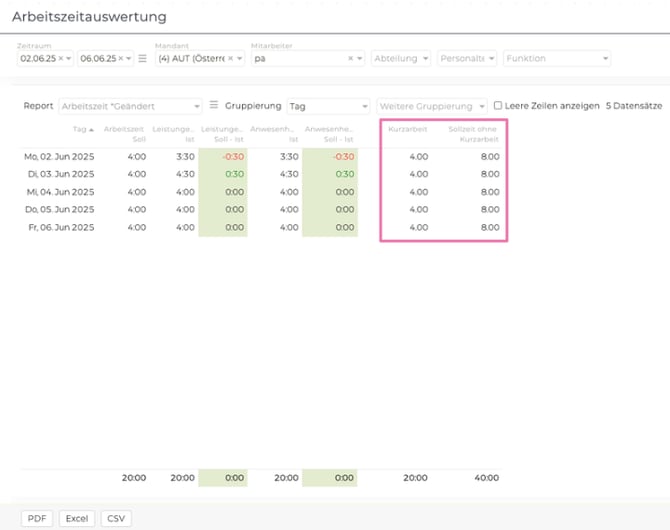Clear the Mandant AUT selection
Screen dimensions: 670x530
tap(229, 59)
